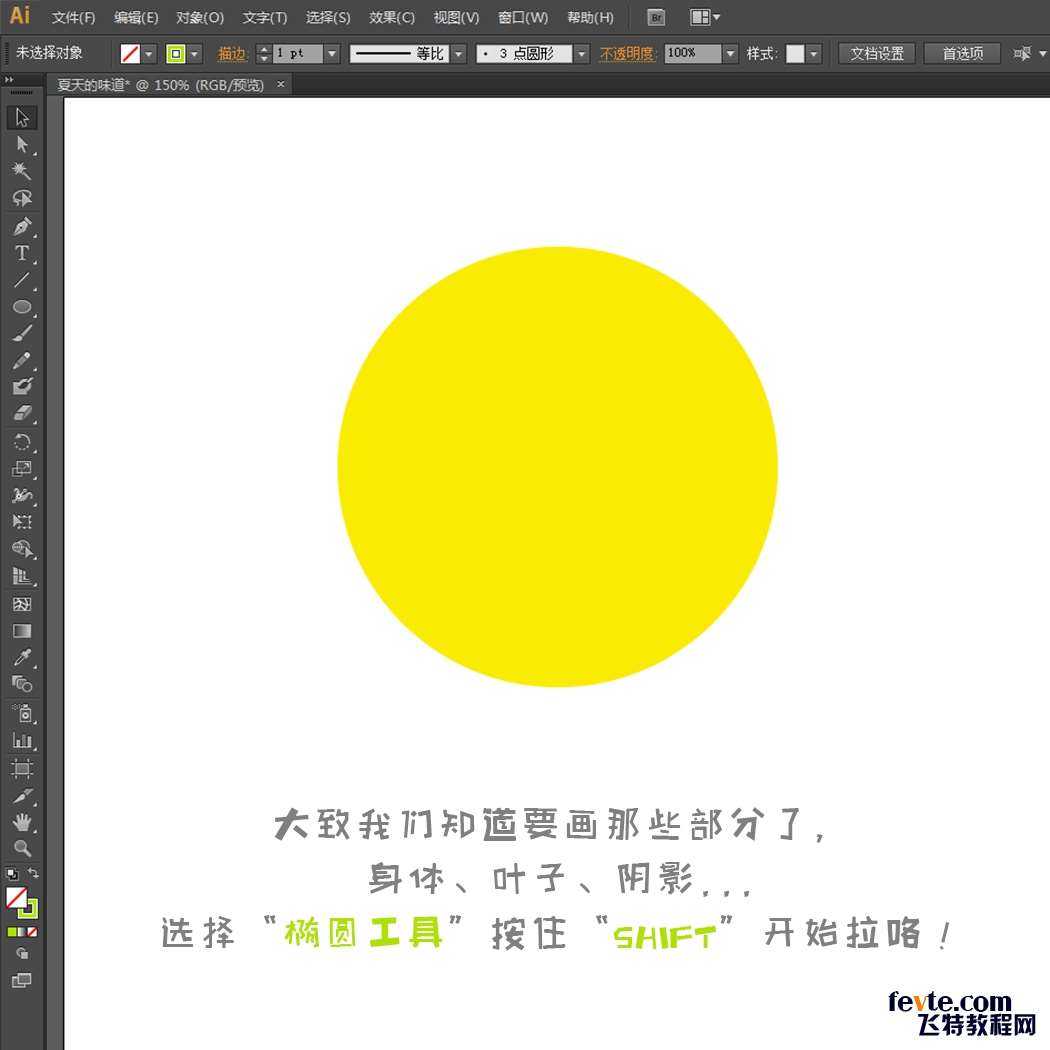Select the Artboard tool

[x=22, y=768]
